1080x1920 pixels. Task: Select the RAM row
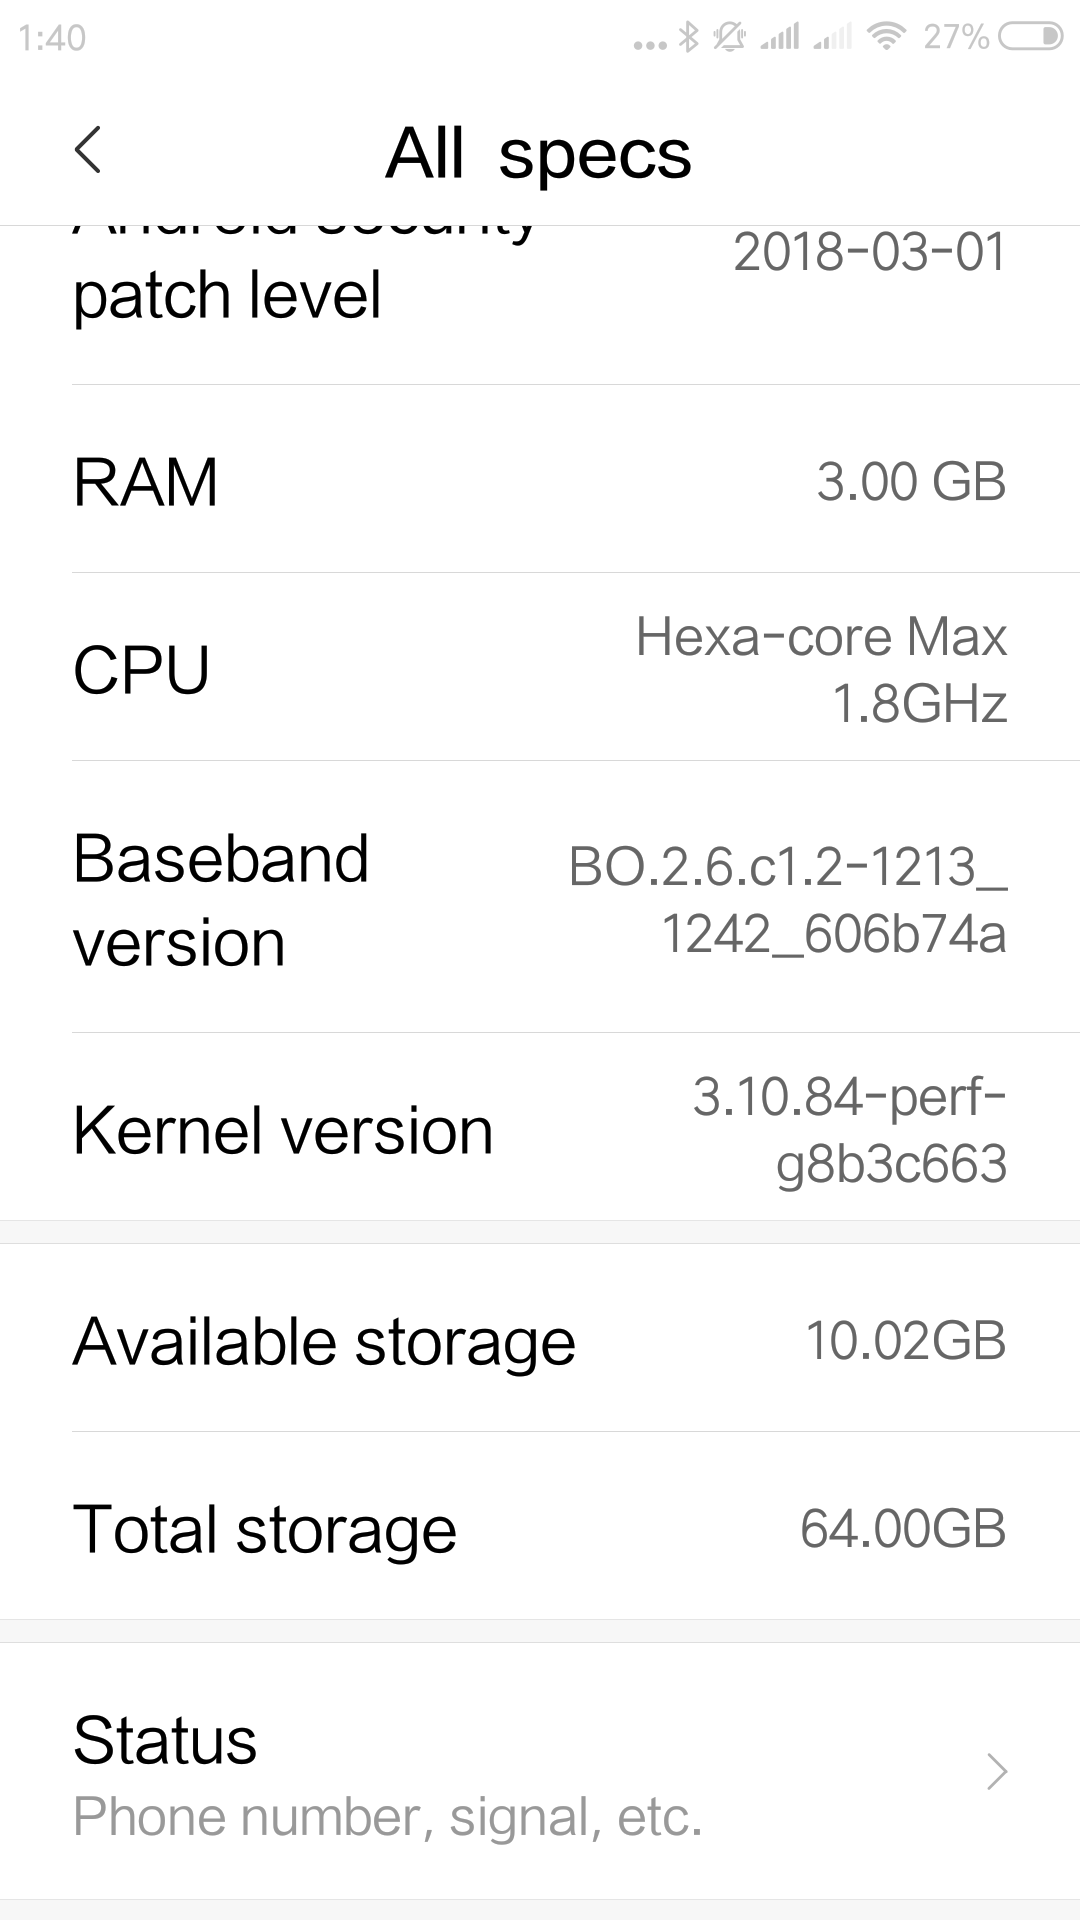click(x=540, y=481)
